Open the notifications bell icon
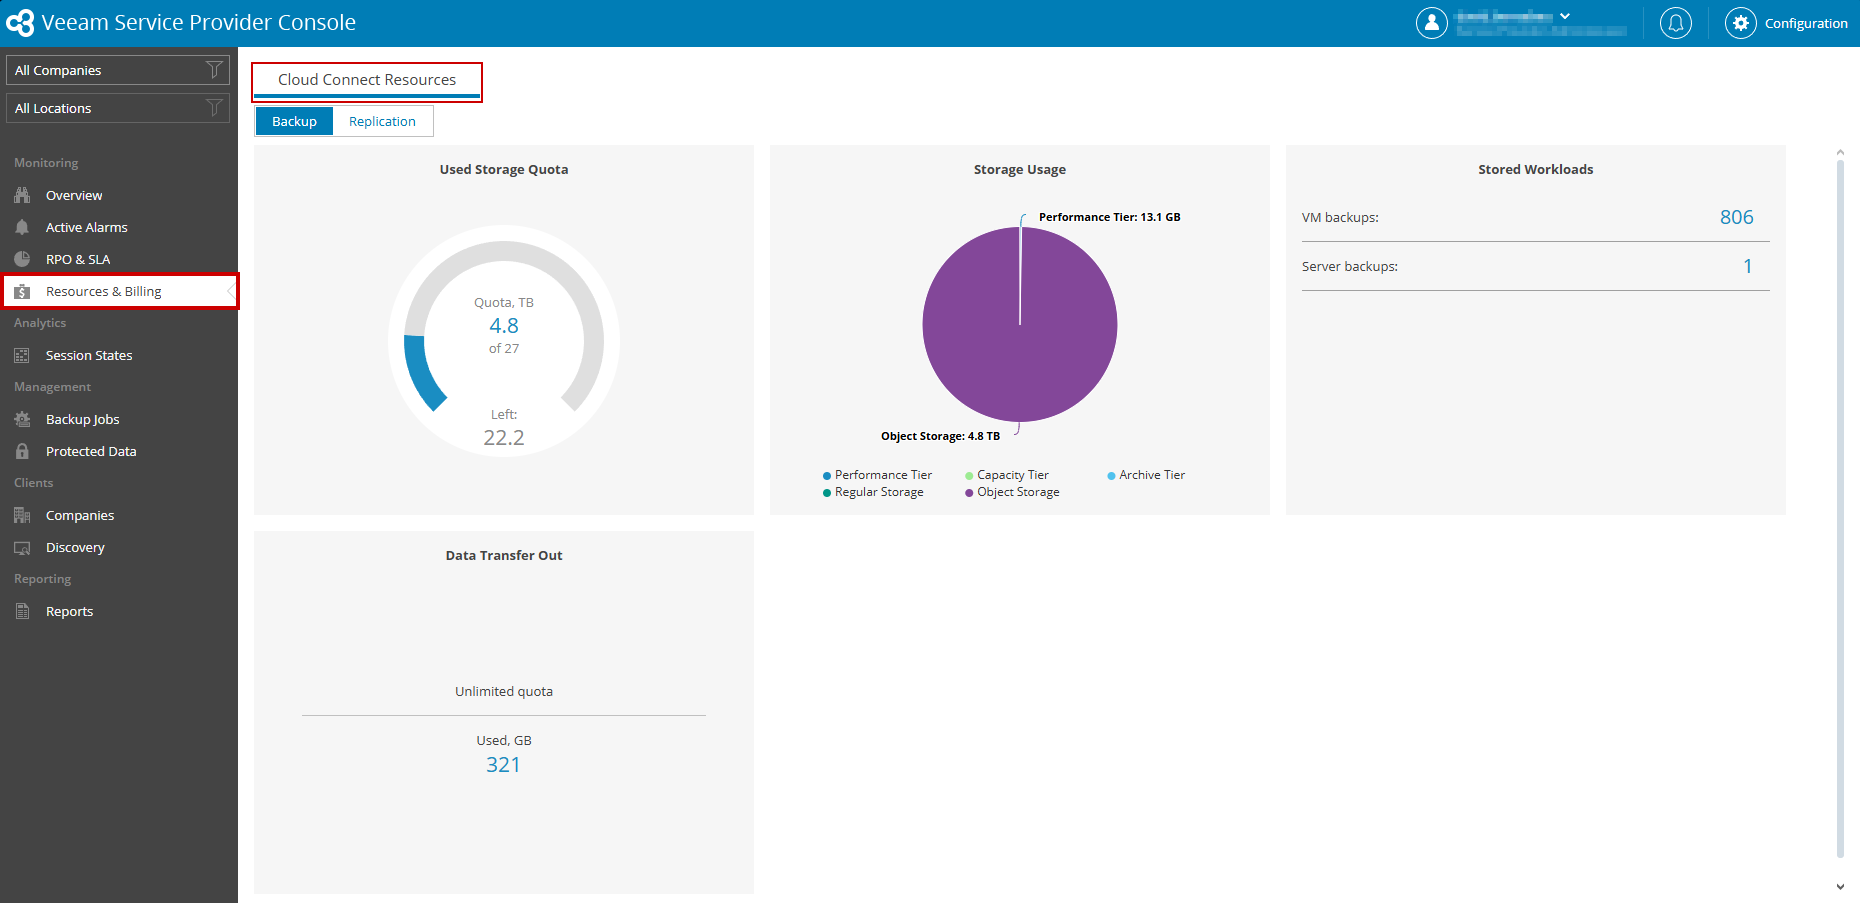Image resolution: width=1860 pixels, height=903 pixels. (1675, 23)
